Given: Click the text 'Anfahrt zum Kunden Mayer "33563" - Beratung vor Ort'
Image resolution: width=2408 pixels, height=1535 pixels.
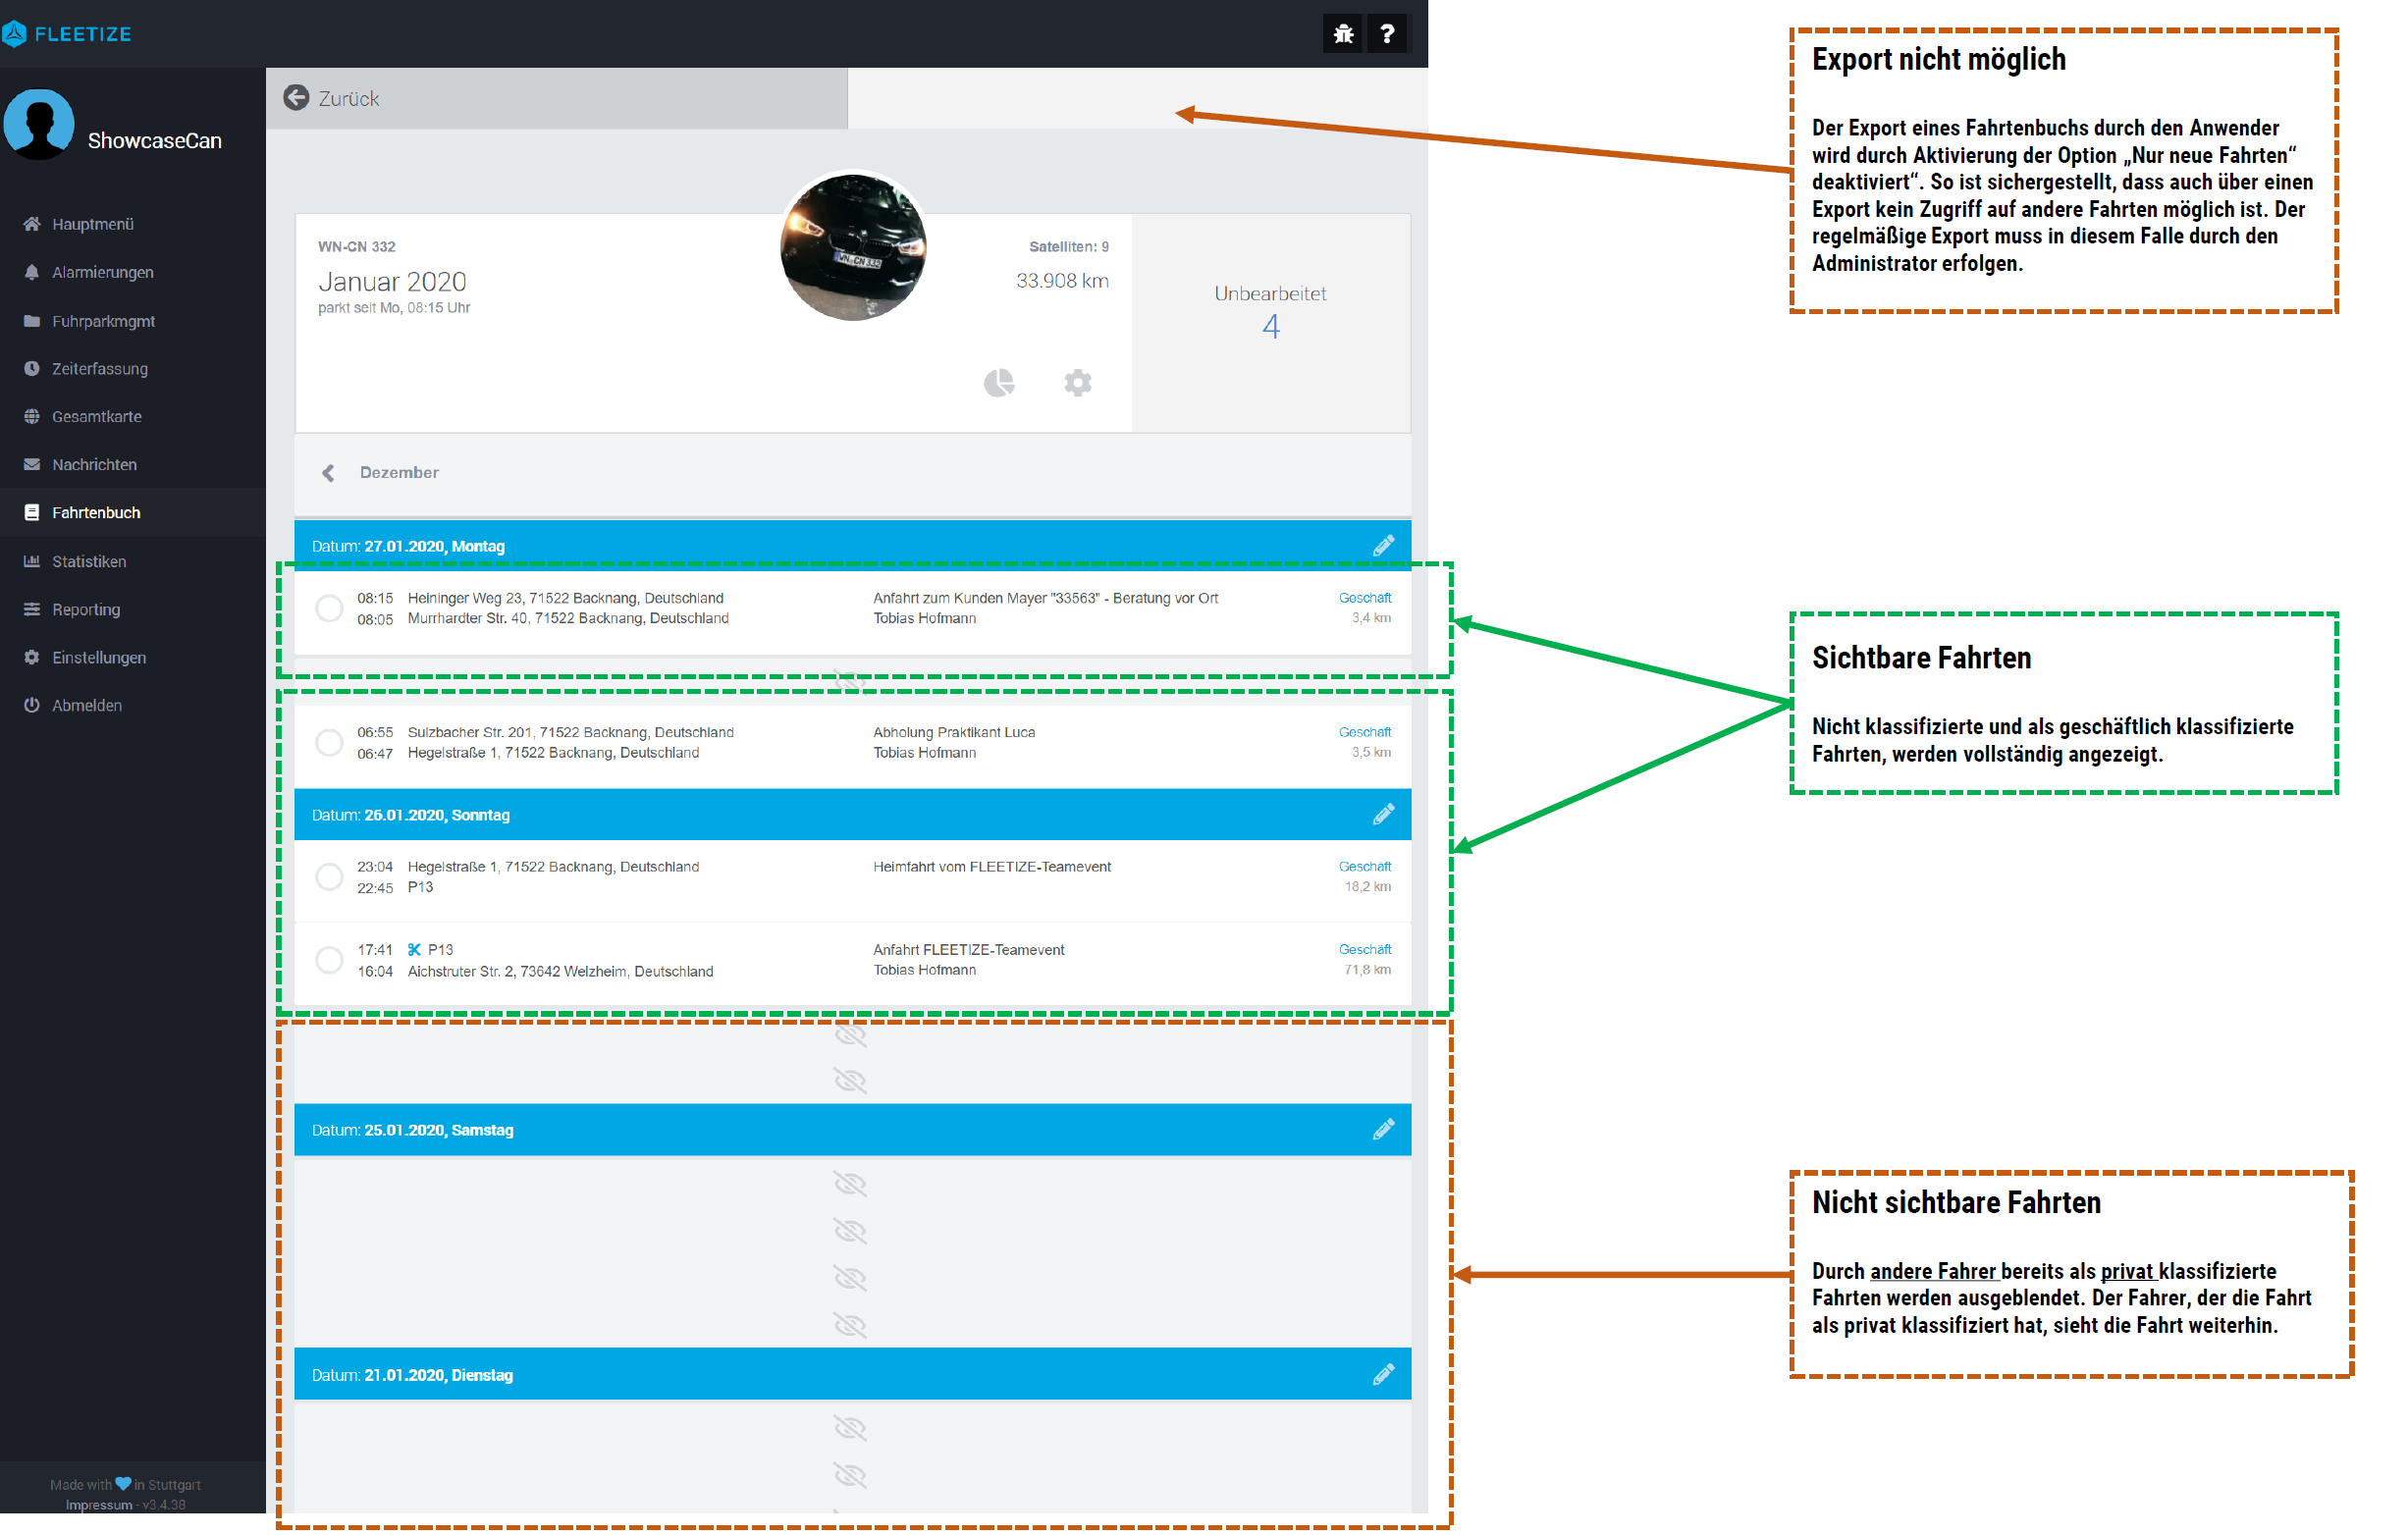Looking at the screenshot, I should pyautogui.click(x=1046, y=598).
